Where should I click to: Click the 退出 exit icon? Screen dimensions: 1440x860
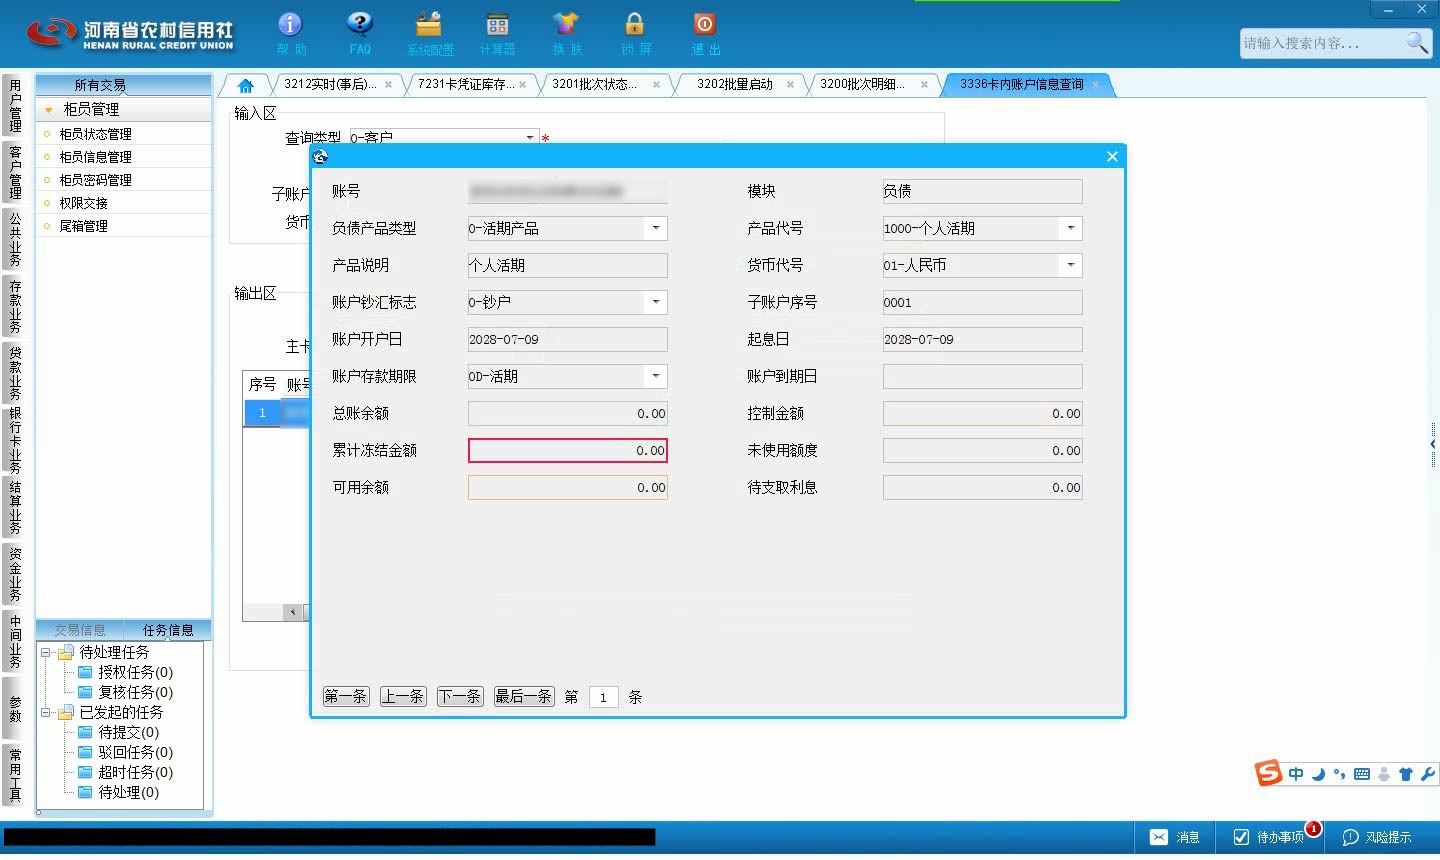704,24
